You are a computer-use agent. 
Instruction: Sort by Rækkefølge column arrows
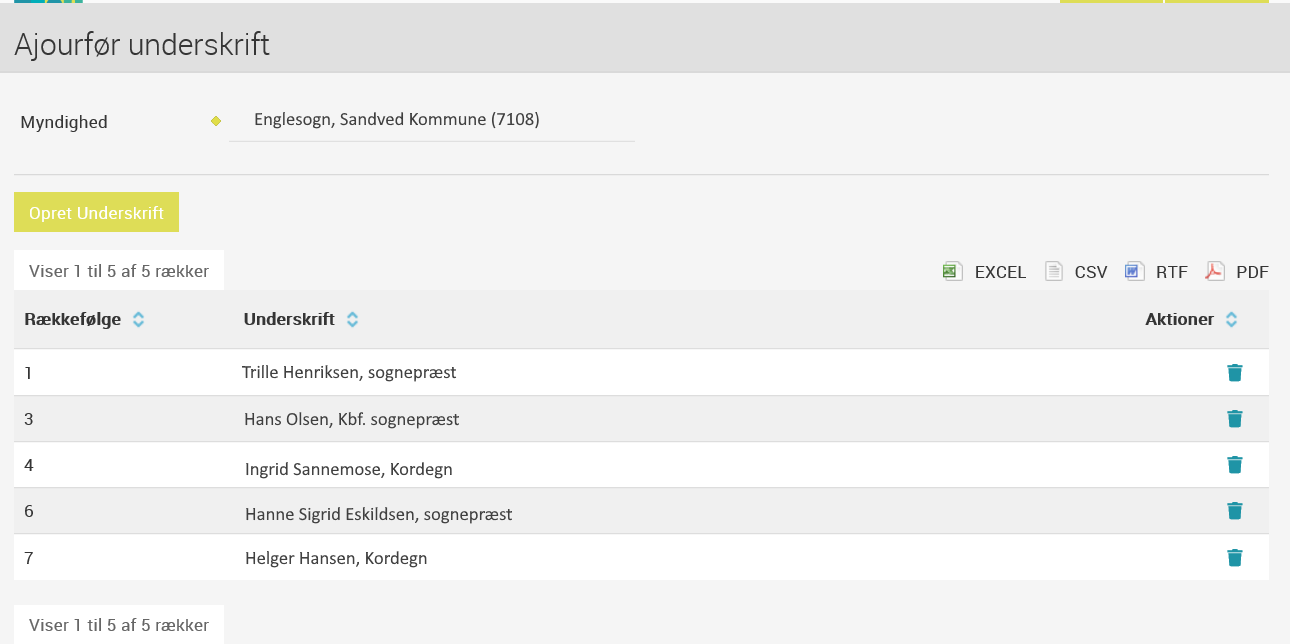(x=138, y=320)
